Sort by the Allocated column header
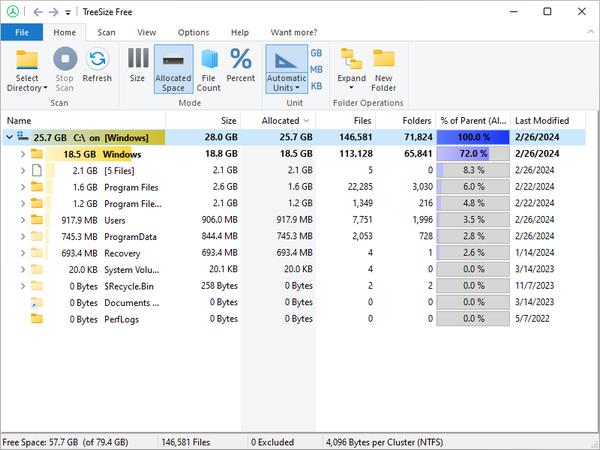 coord(278,121)
